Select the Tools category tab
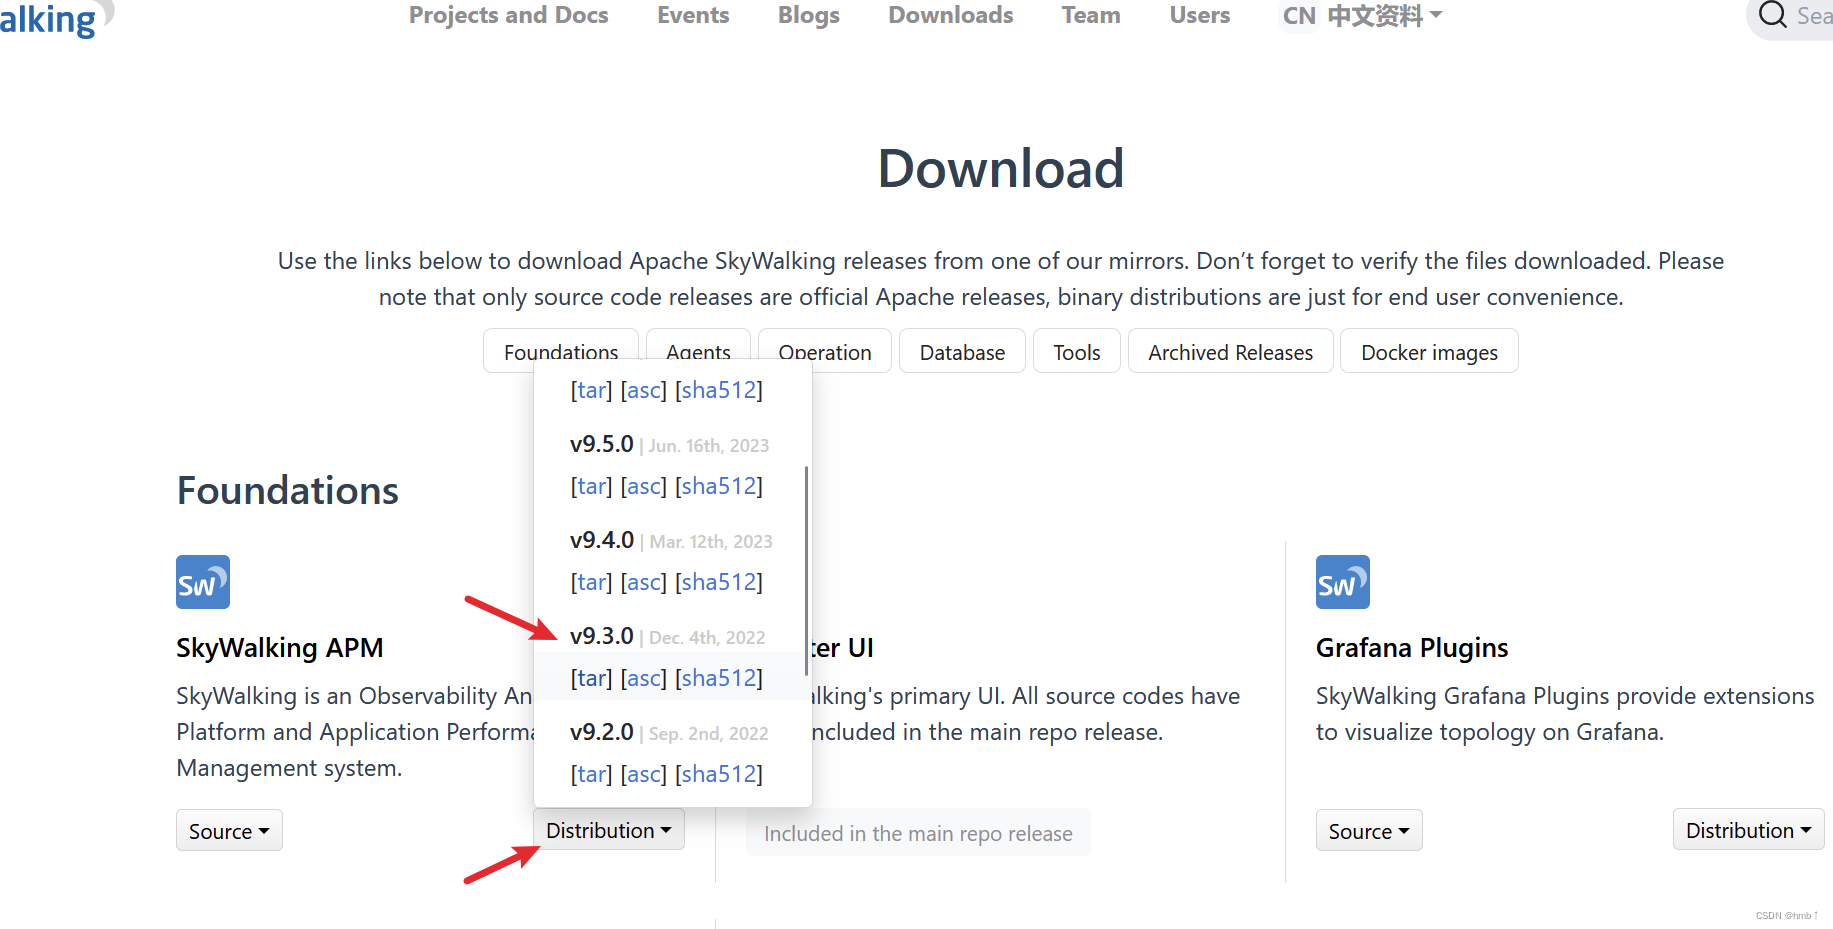 click(1077, 351)
